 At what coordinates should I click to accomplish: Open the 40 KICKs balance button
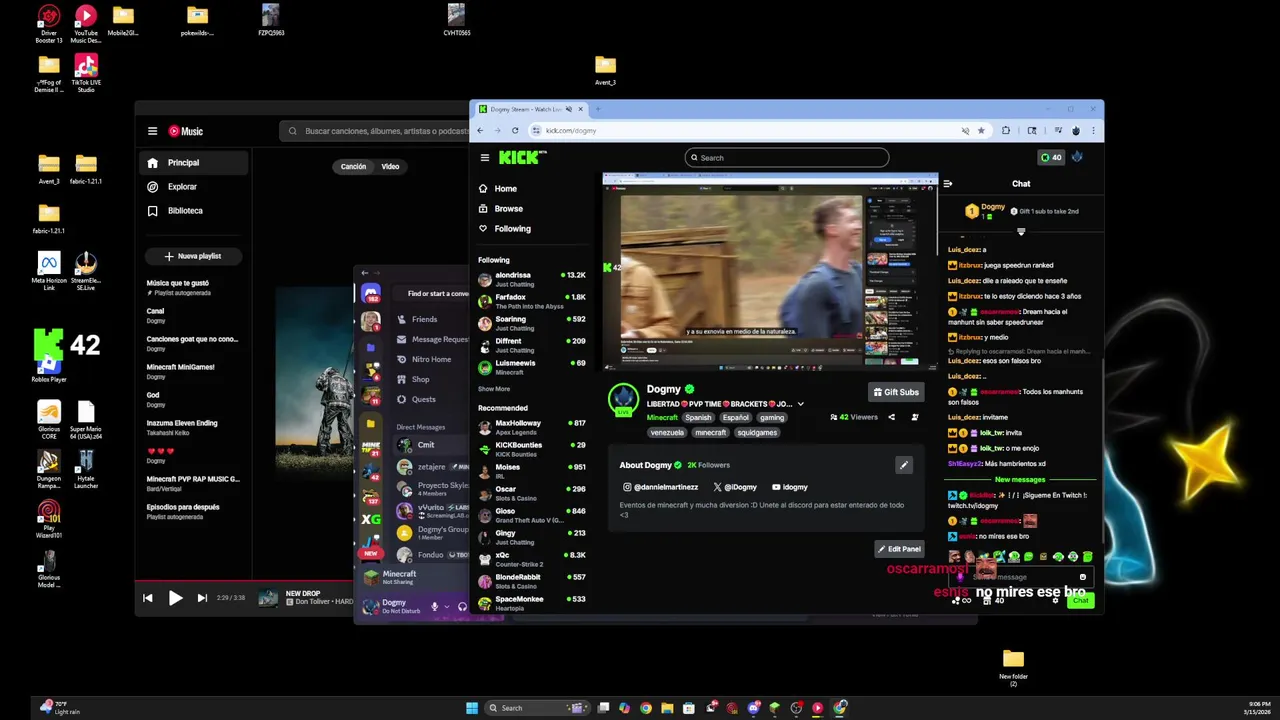coord(1050,157)
